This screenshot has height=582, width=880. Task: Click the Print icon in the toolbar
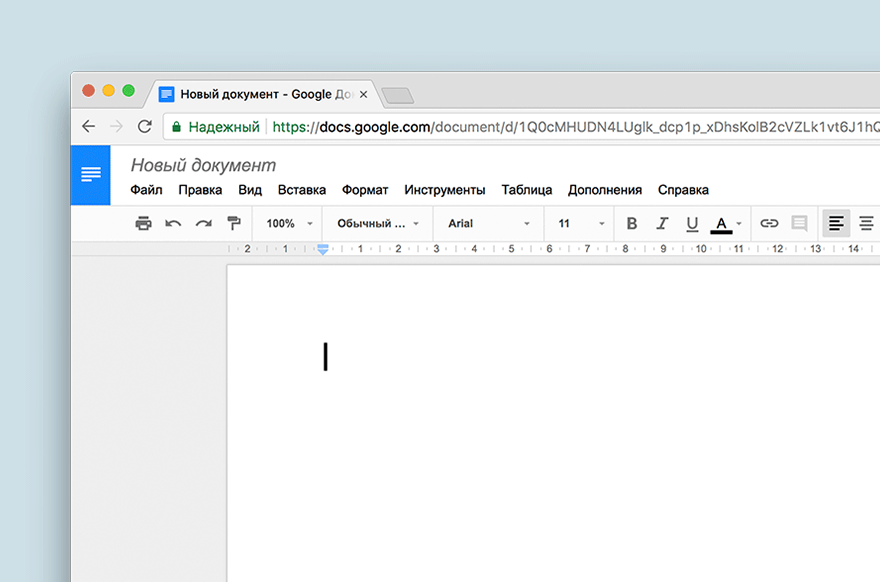click(x=143, y=223)
